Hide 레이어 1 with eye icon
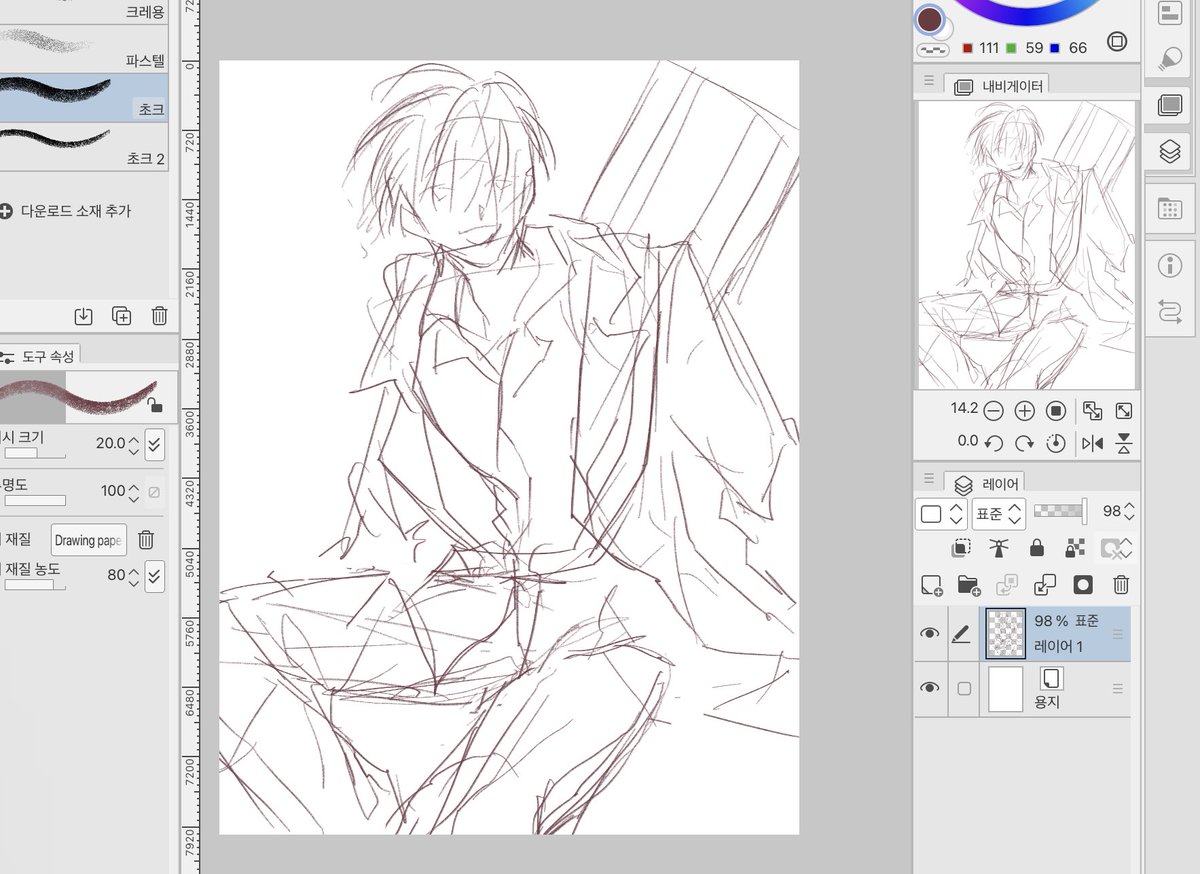 coord(930,633)
